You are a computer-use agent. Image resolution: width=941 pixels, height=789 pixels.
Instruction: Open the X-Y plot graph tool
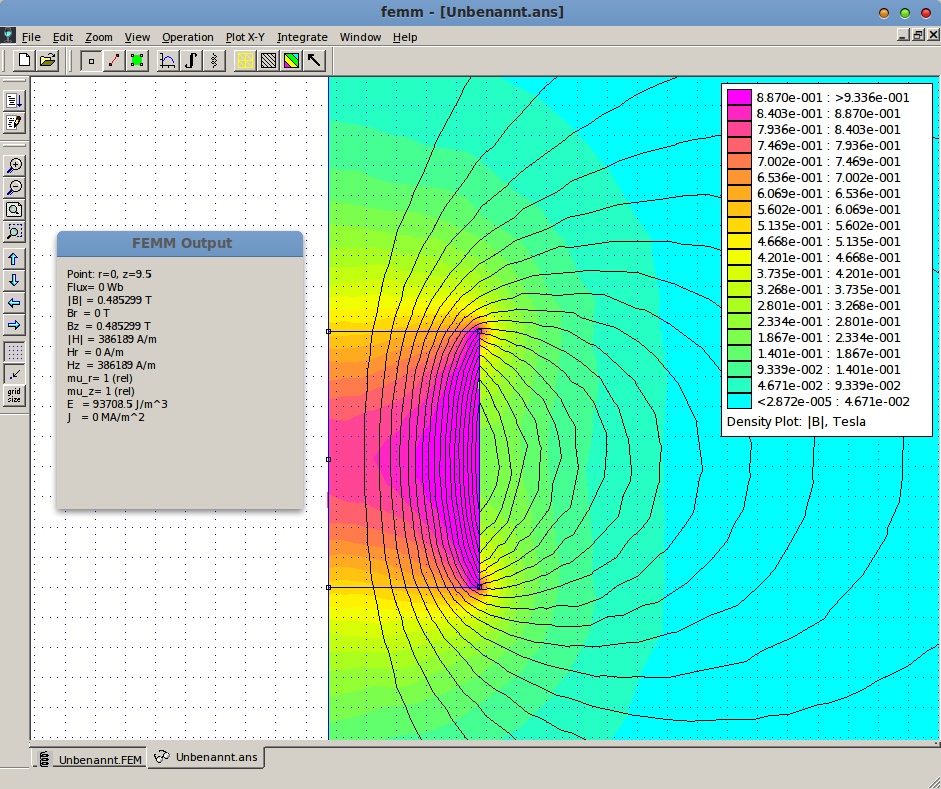(x=167, y=61)
